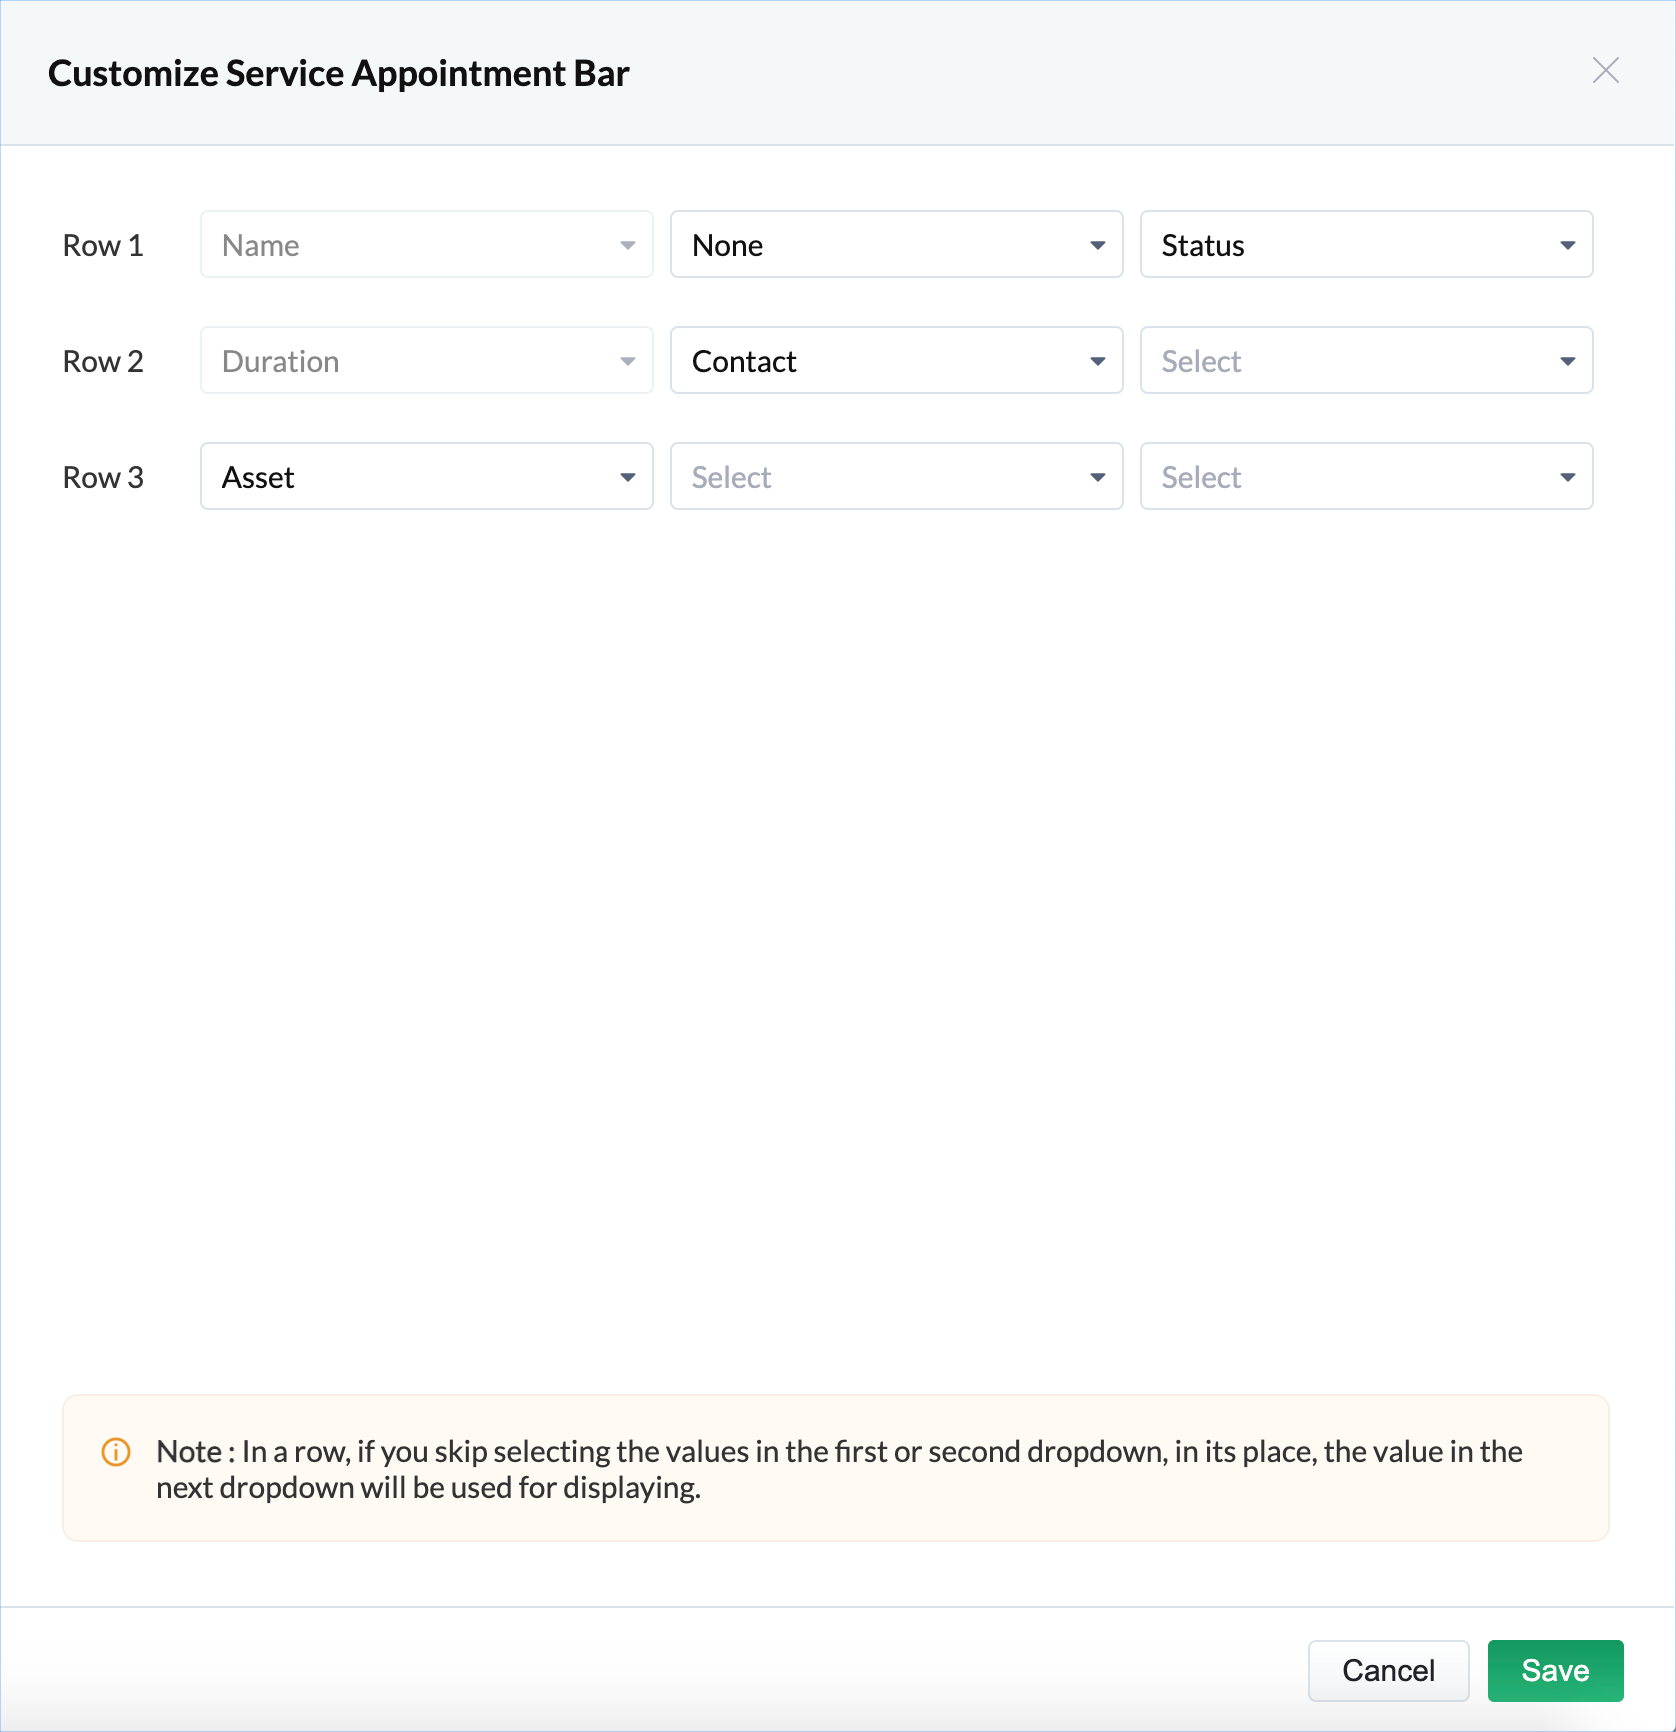This screenshot has height=1732, width=1676.
Task: Click the dialog title text
Action: pos(338,74)
